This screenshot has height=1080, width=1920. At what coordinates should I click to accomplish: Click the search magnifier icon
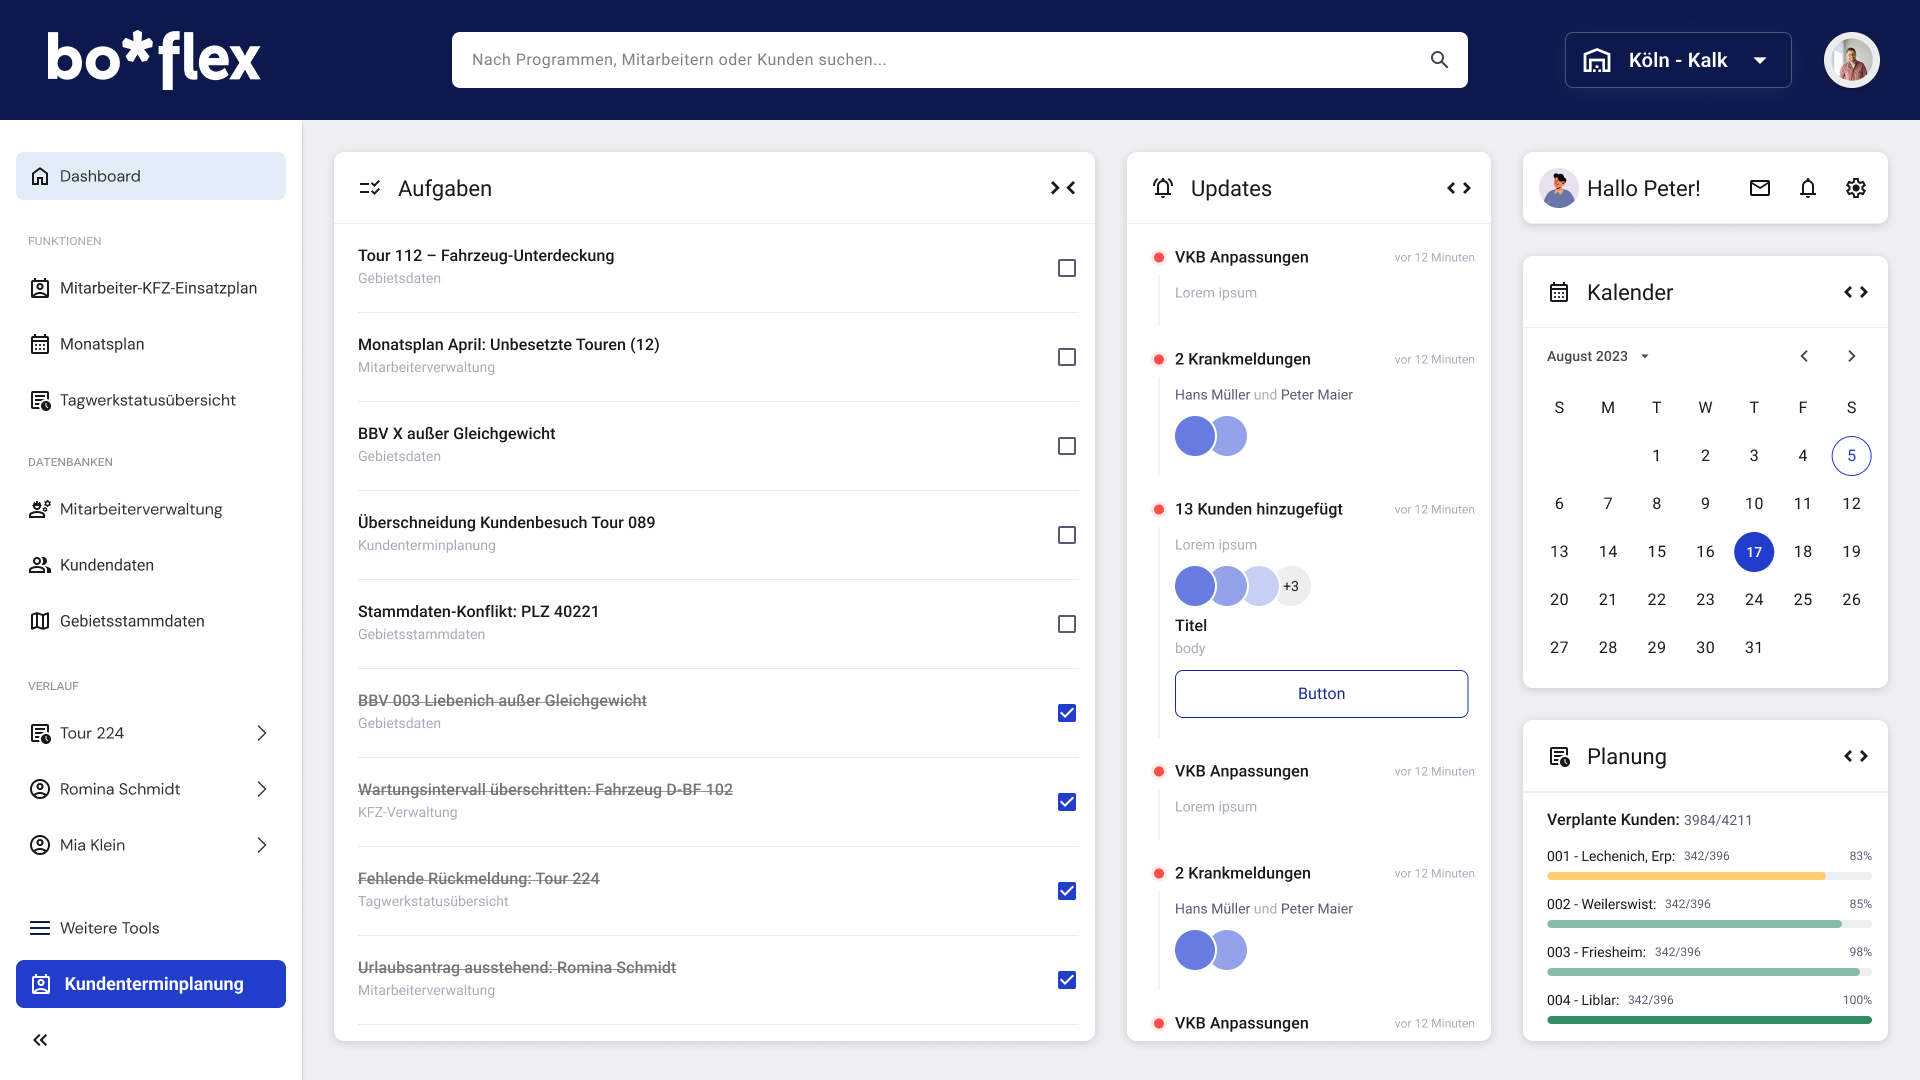1439,60
